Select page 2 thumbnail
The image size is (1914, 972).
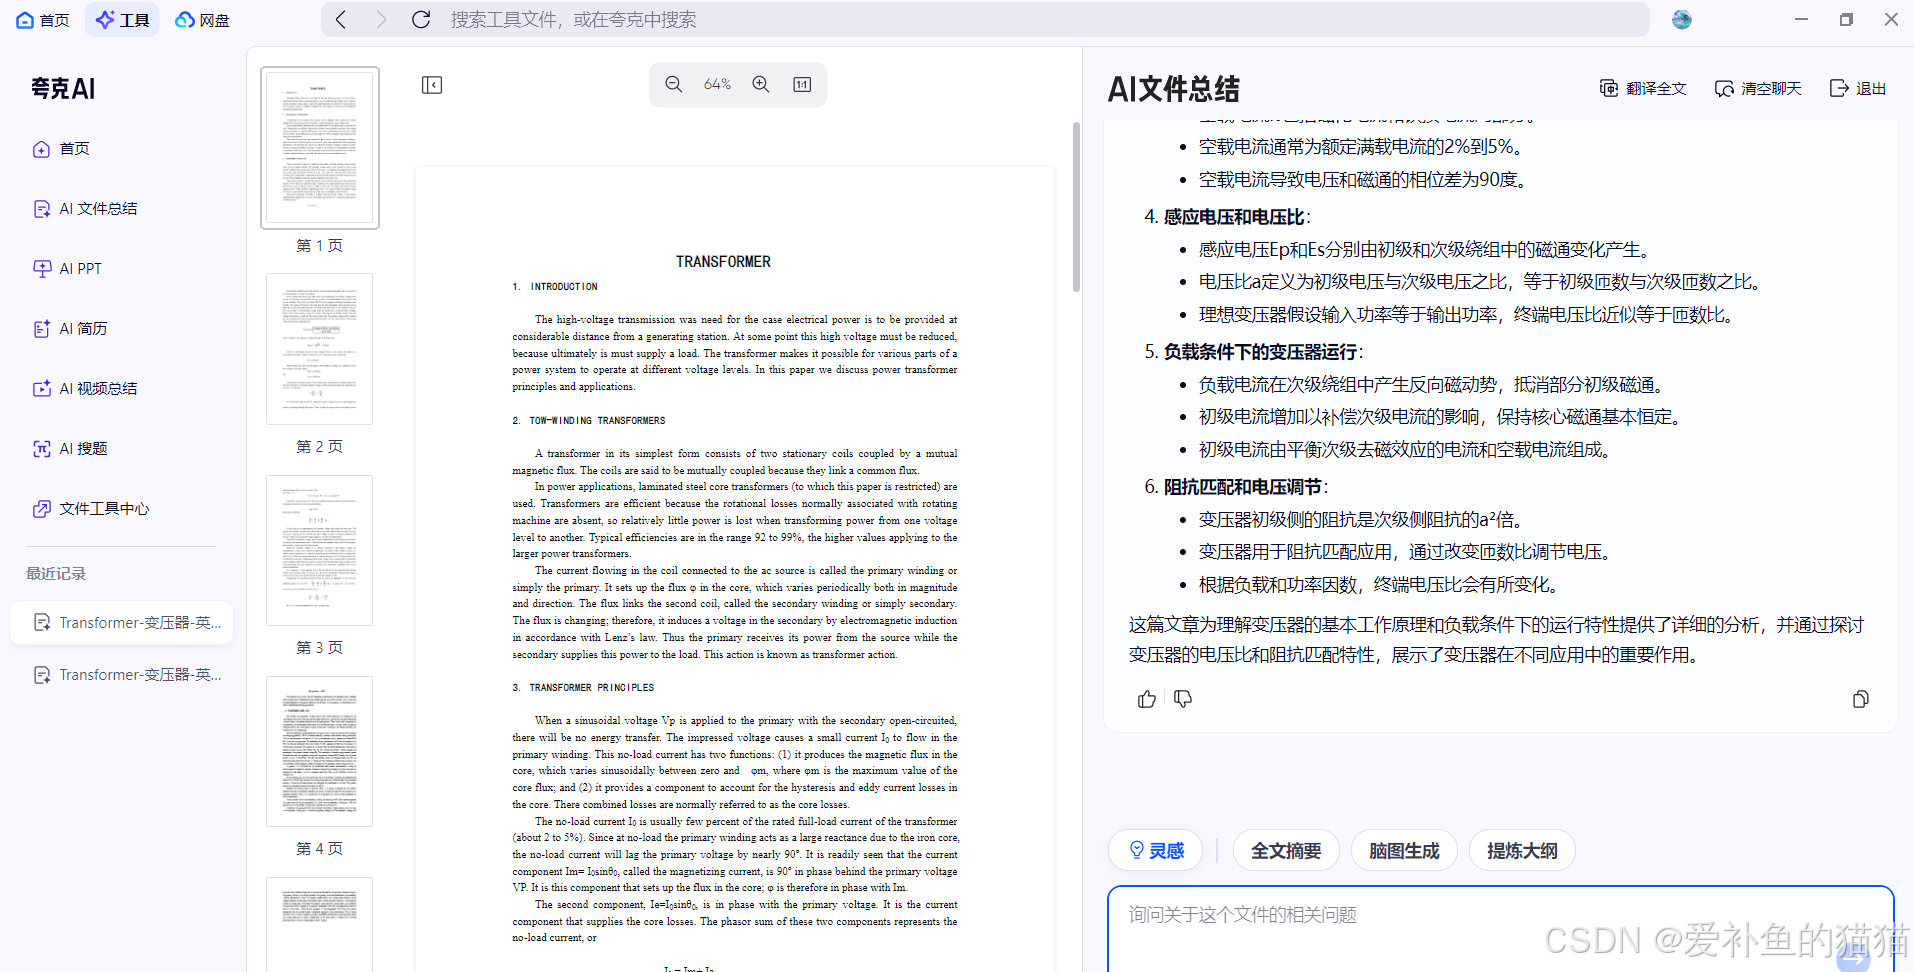pos(320,349)
